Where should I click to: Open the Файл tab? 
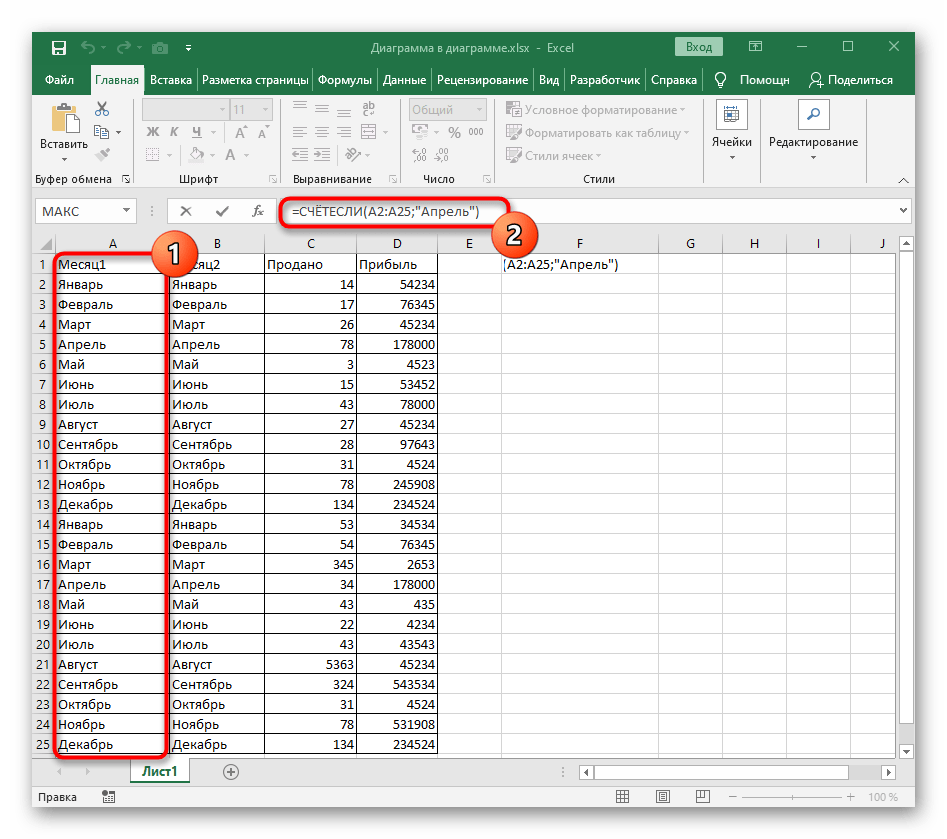(59, 80)
